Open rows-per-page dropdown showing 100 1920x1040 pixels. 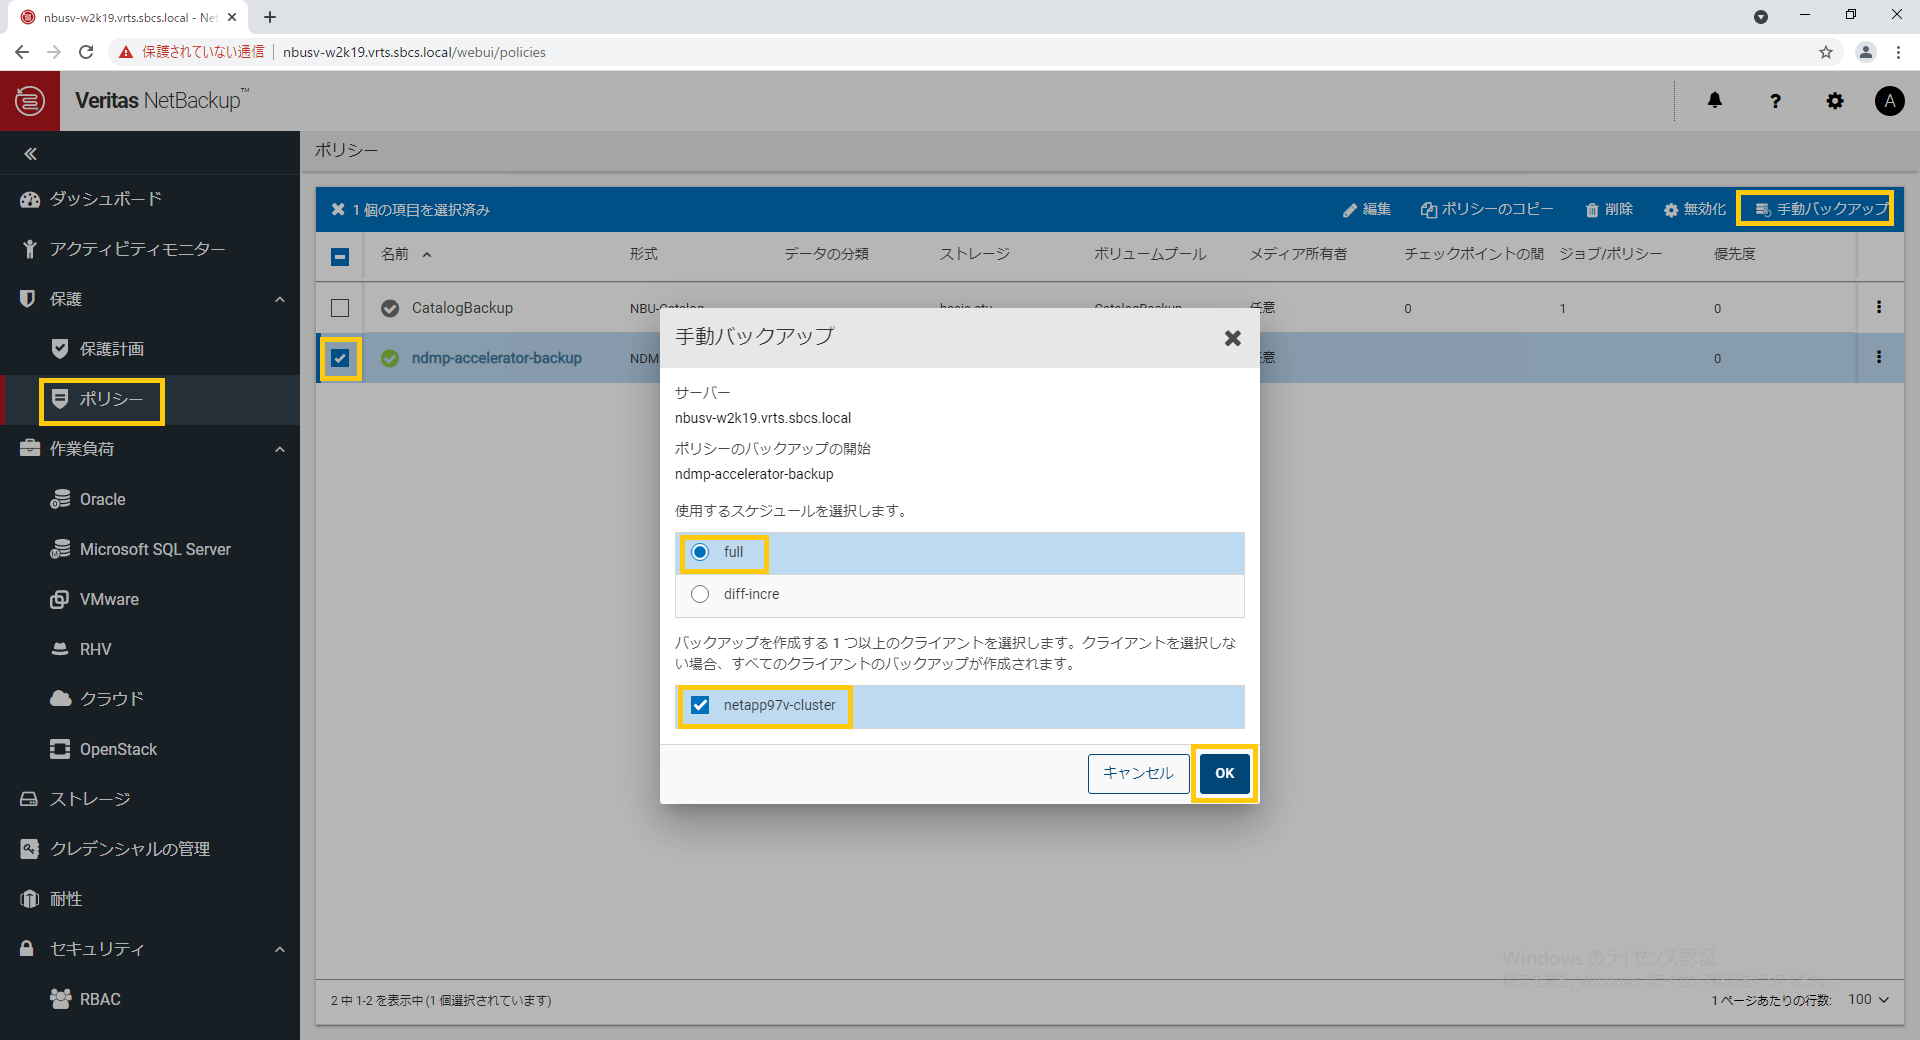(x=1868, y=1000)
